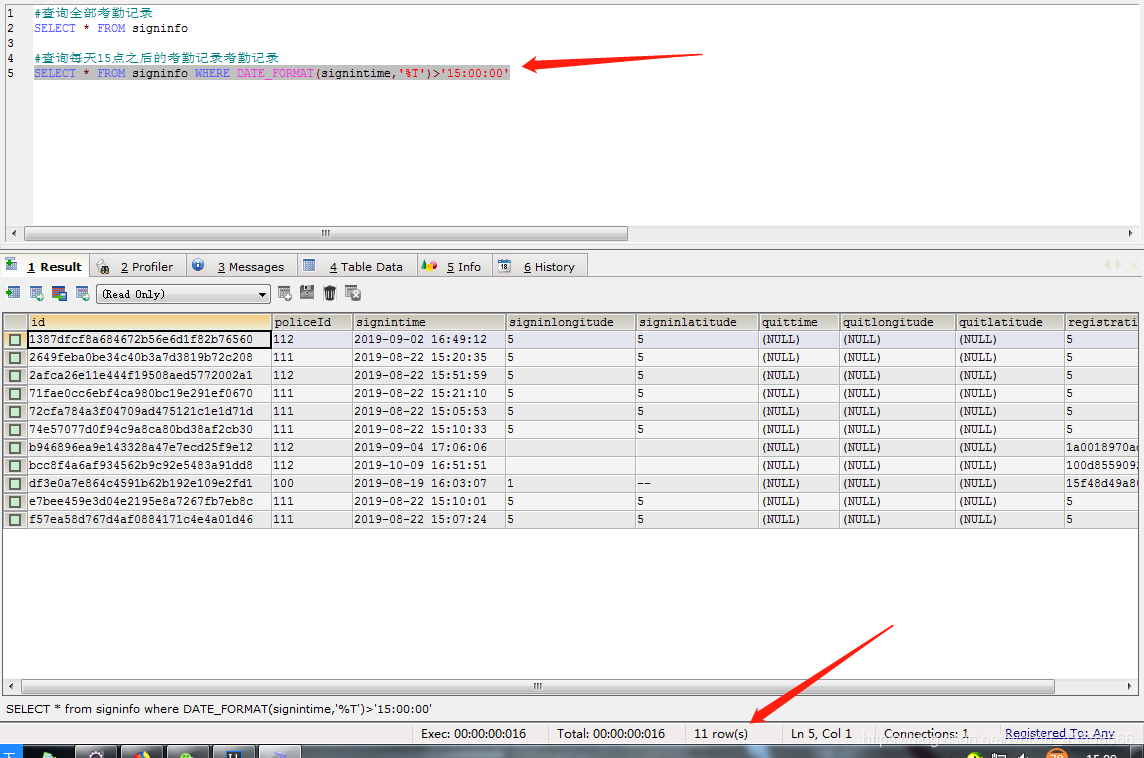Image resolution: width=1144 pixels, height=758 pixels.
Task: Switch to the 6 History tab
Action: [x=540, y=266]
